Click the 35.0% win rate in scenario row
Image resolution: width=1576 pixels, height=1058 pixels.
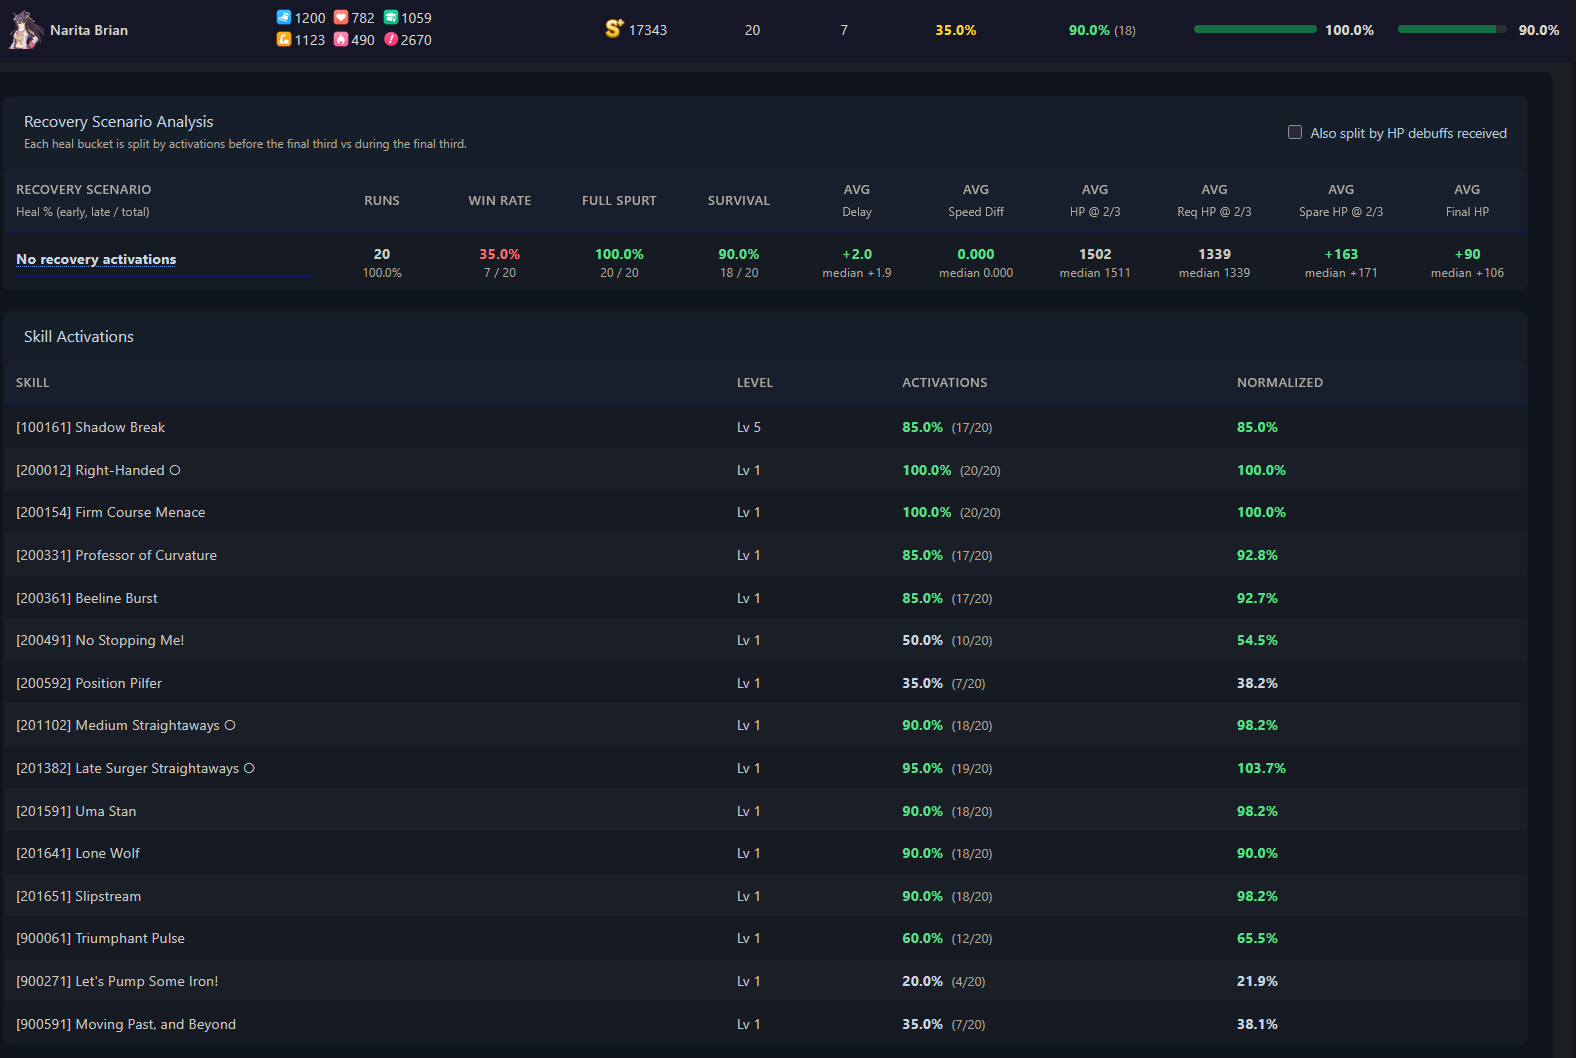pyautogui.click(x=500, y=254)
